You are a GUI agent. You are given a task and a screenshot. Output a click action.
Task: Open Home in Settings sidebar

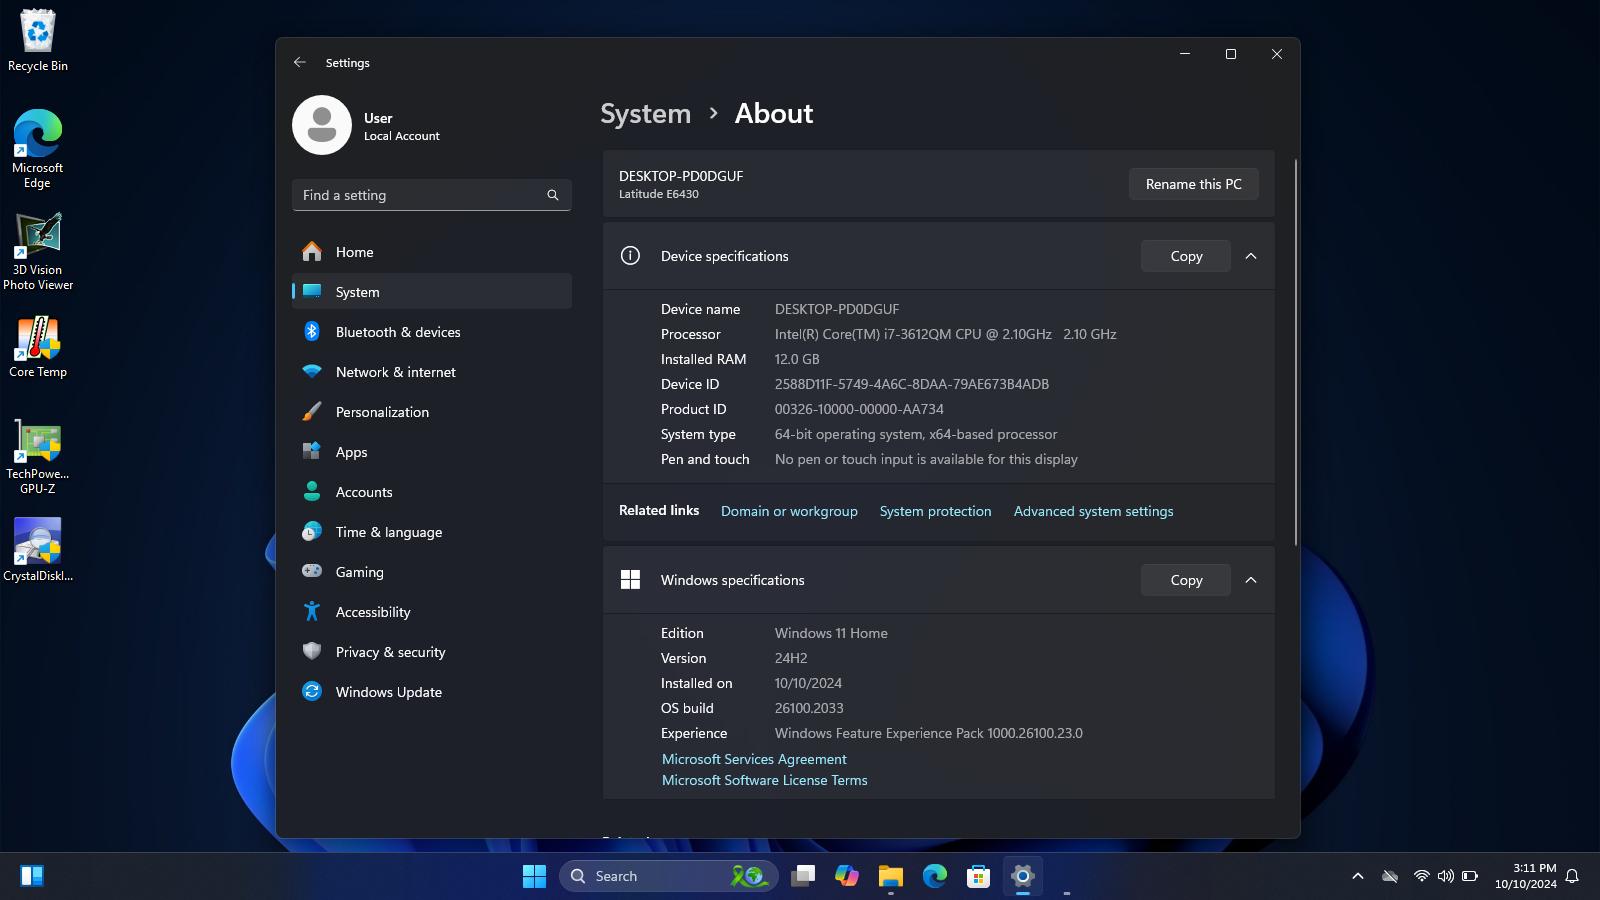point(432,252)
